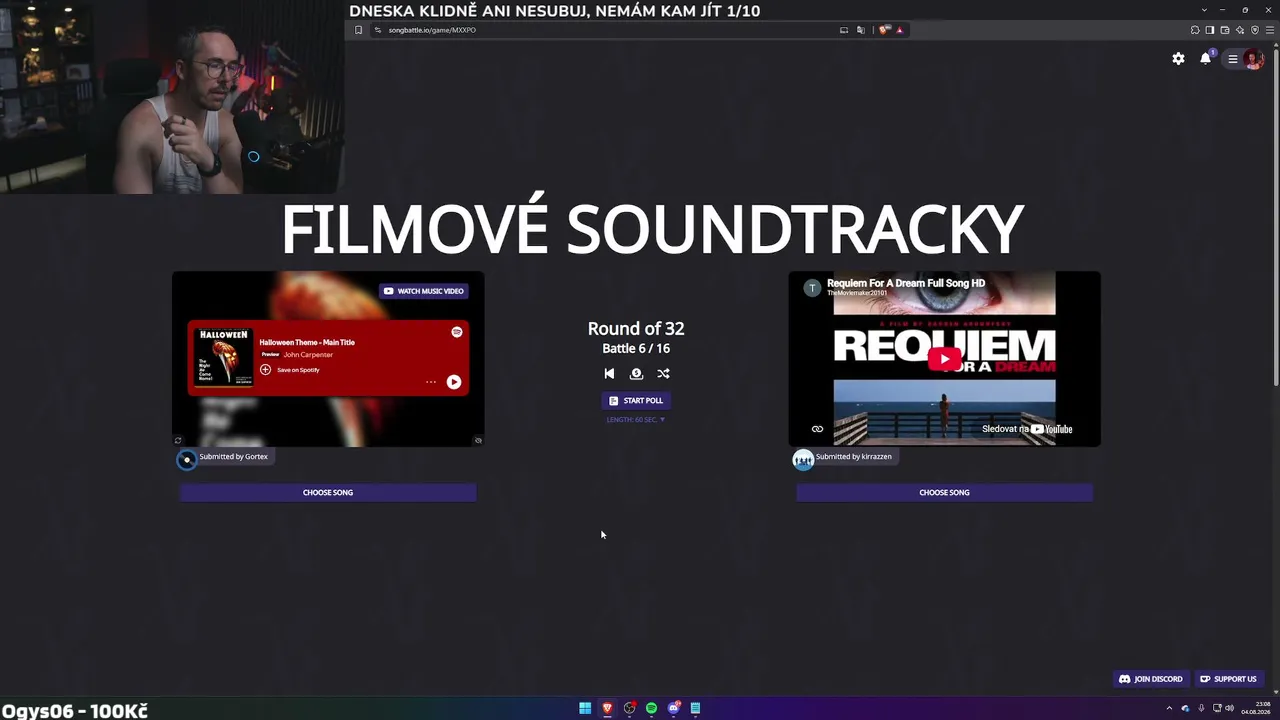This screenshot has width=1280, height=720.
Task: Open the notifications bell
Action: pos(1205,59)
